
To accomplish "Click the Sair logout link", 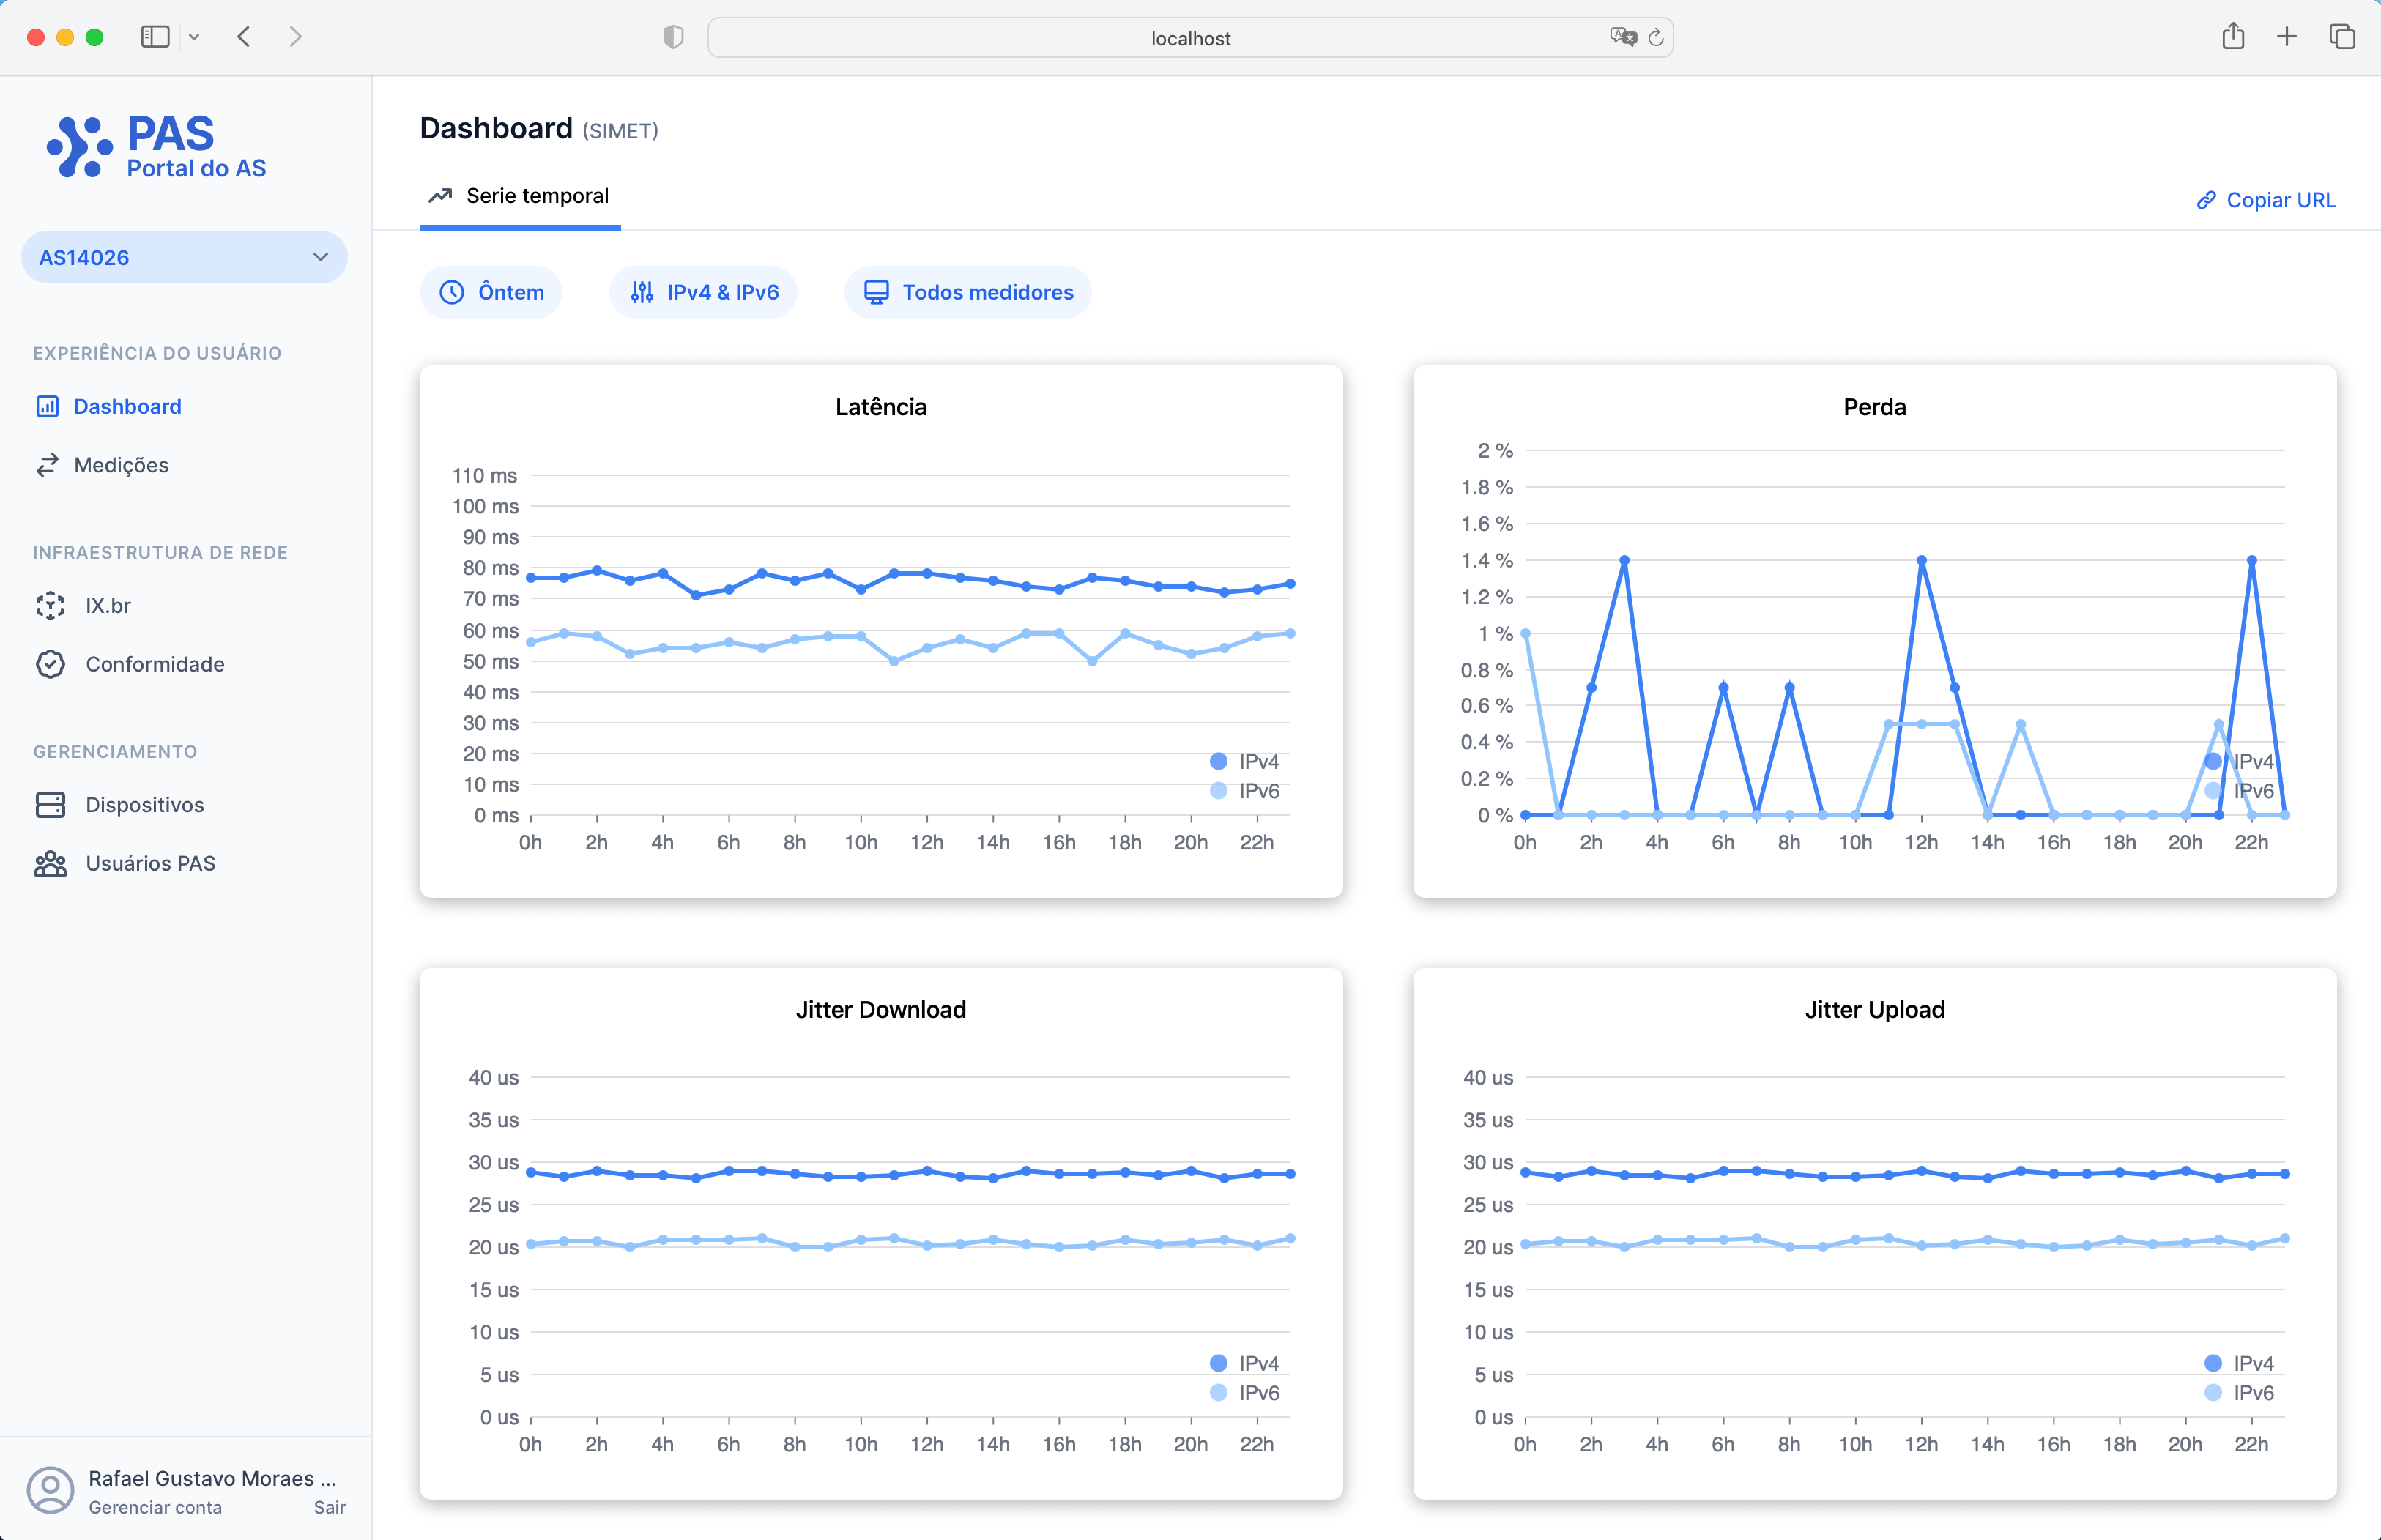I will tap(329, 1507).
